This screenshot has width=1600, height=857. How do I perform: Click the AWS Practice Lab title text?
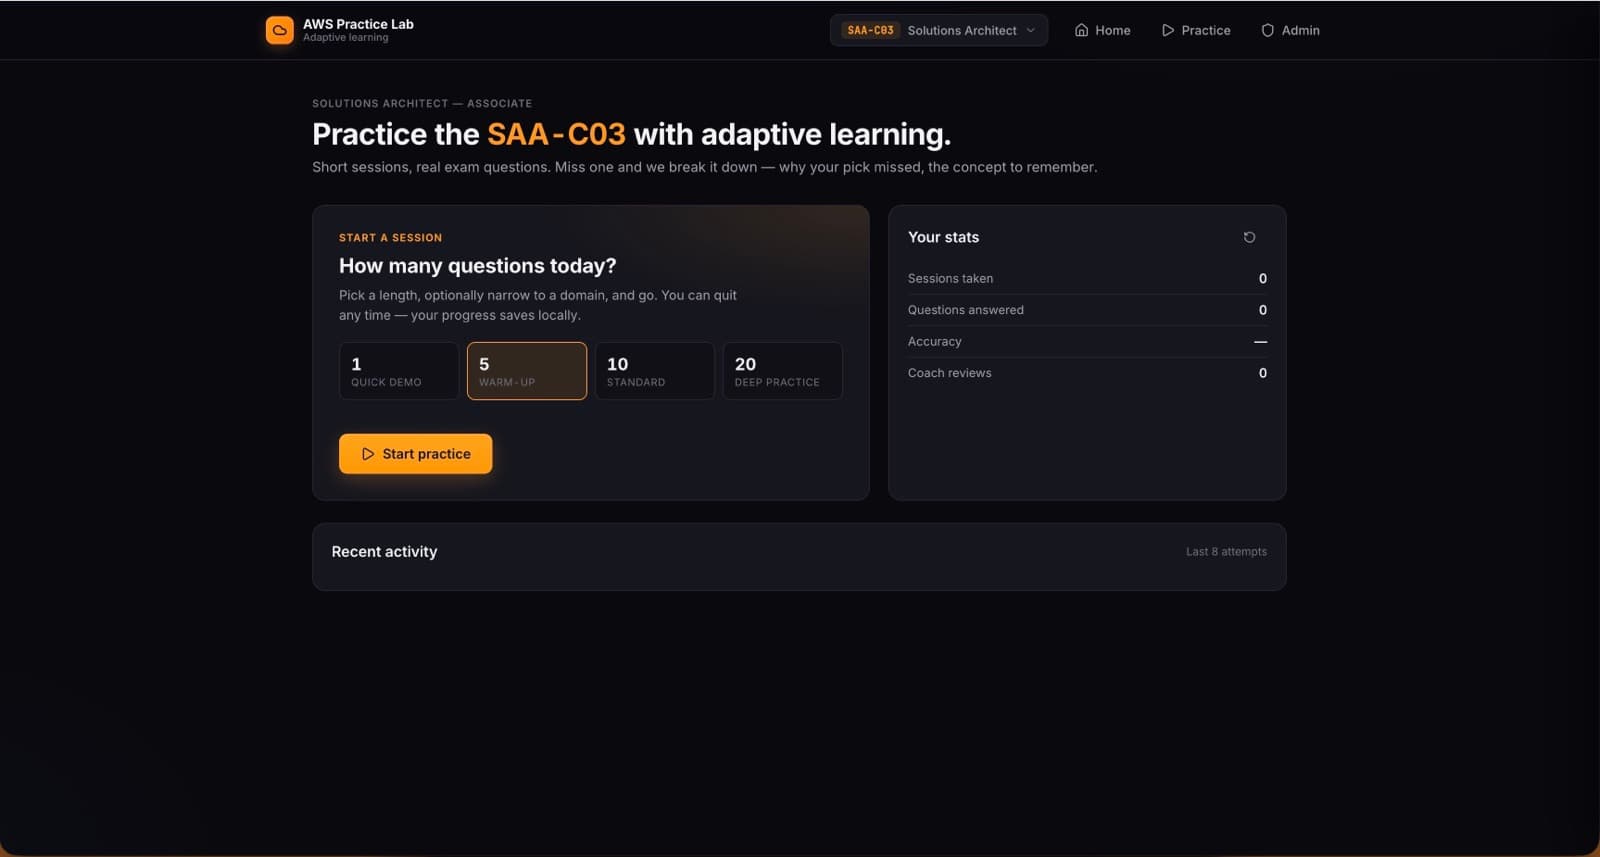click(358, 24)
